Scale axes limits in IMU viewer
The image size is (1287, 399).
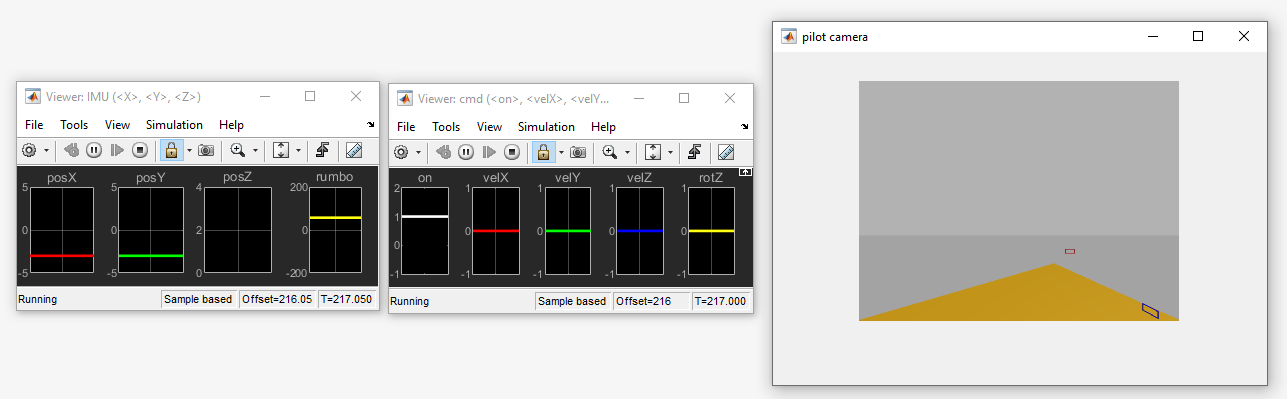coord(281,150)
